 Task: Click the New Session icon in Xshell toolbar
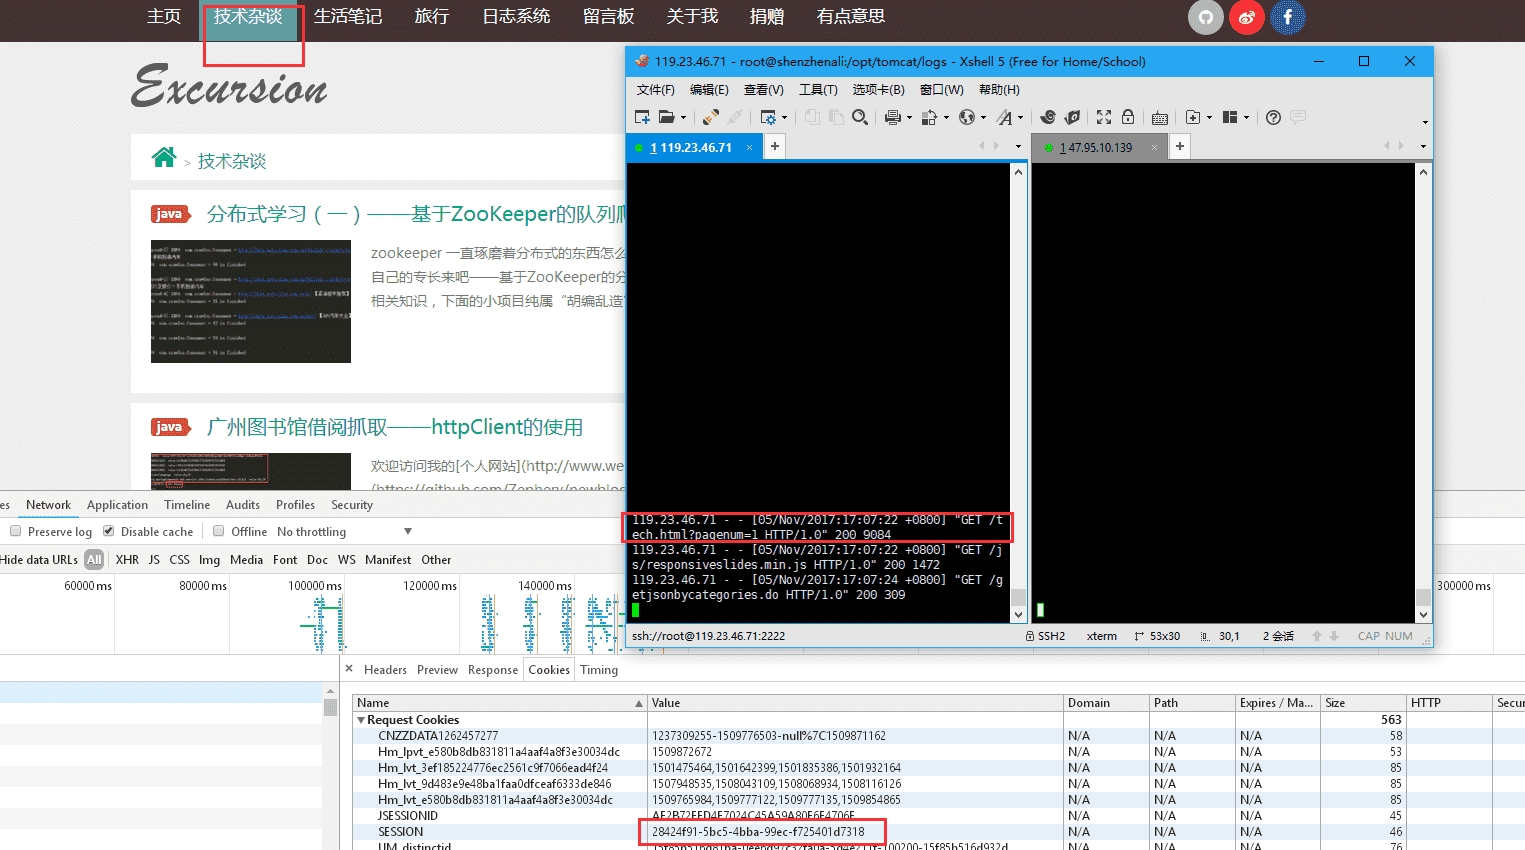click(642, 117)
